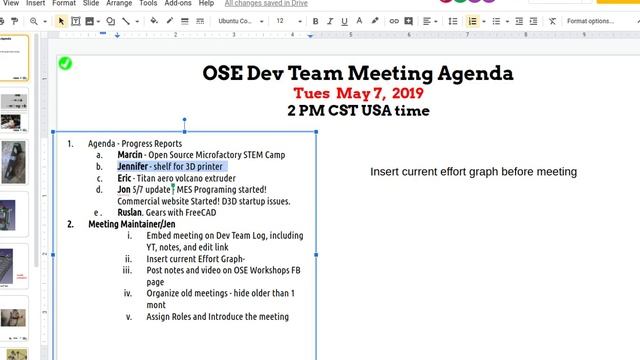Click the Add comment icon
This screenshot has width=640, height=360.
[408, 21]
